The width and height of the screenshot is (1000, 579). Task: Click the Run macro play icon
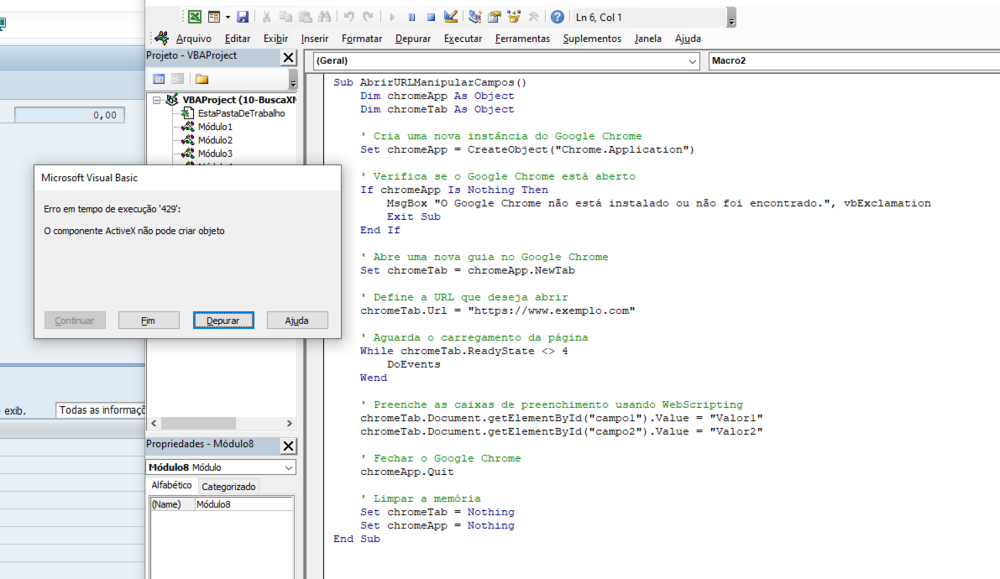click(x=392, y=17)
